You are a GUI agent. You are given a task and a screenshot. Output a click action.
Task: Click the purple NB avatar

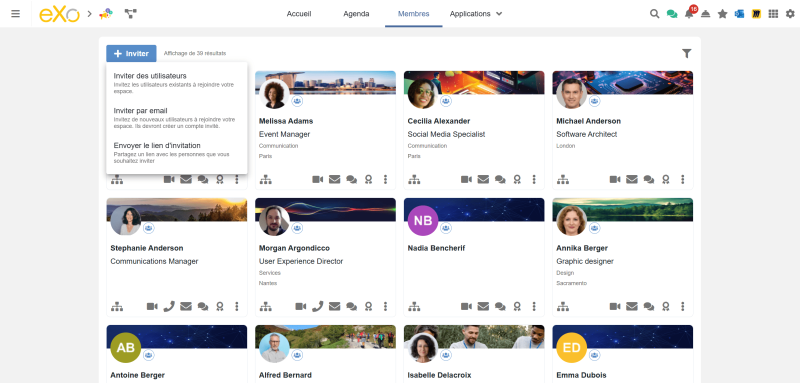pyautogui.click(x=423, y=220)
